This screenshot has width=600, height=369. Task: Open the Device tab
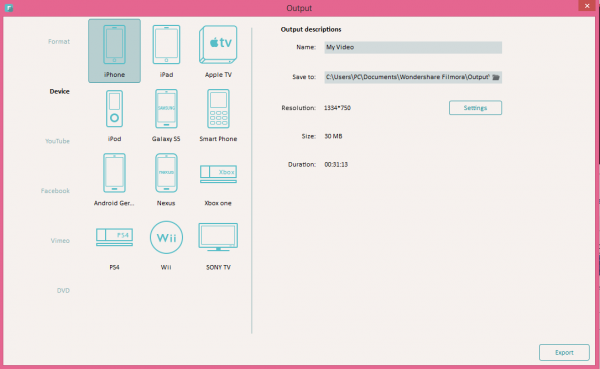(59, 91)
